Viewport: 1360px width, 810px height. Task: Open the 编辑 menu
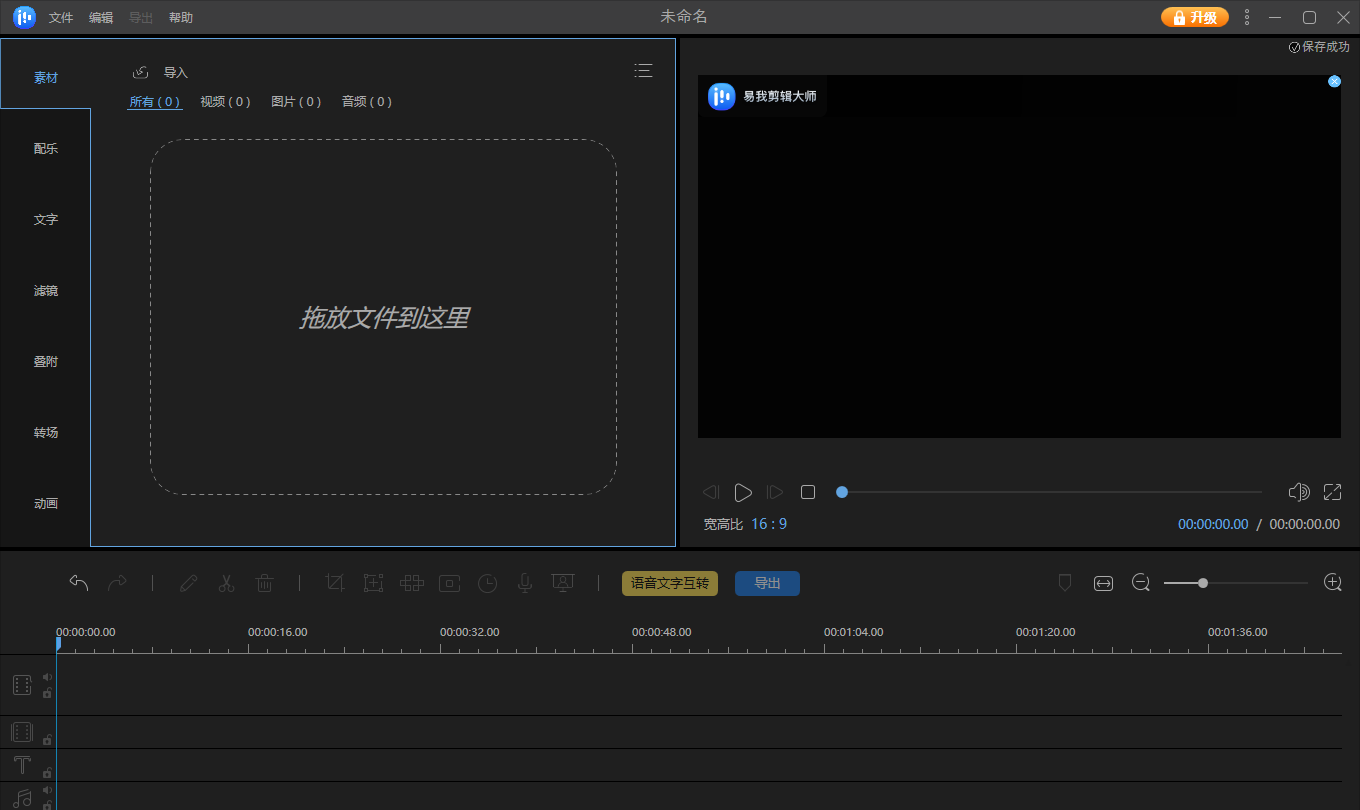click(x=101, y=18)
